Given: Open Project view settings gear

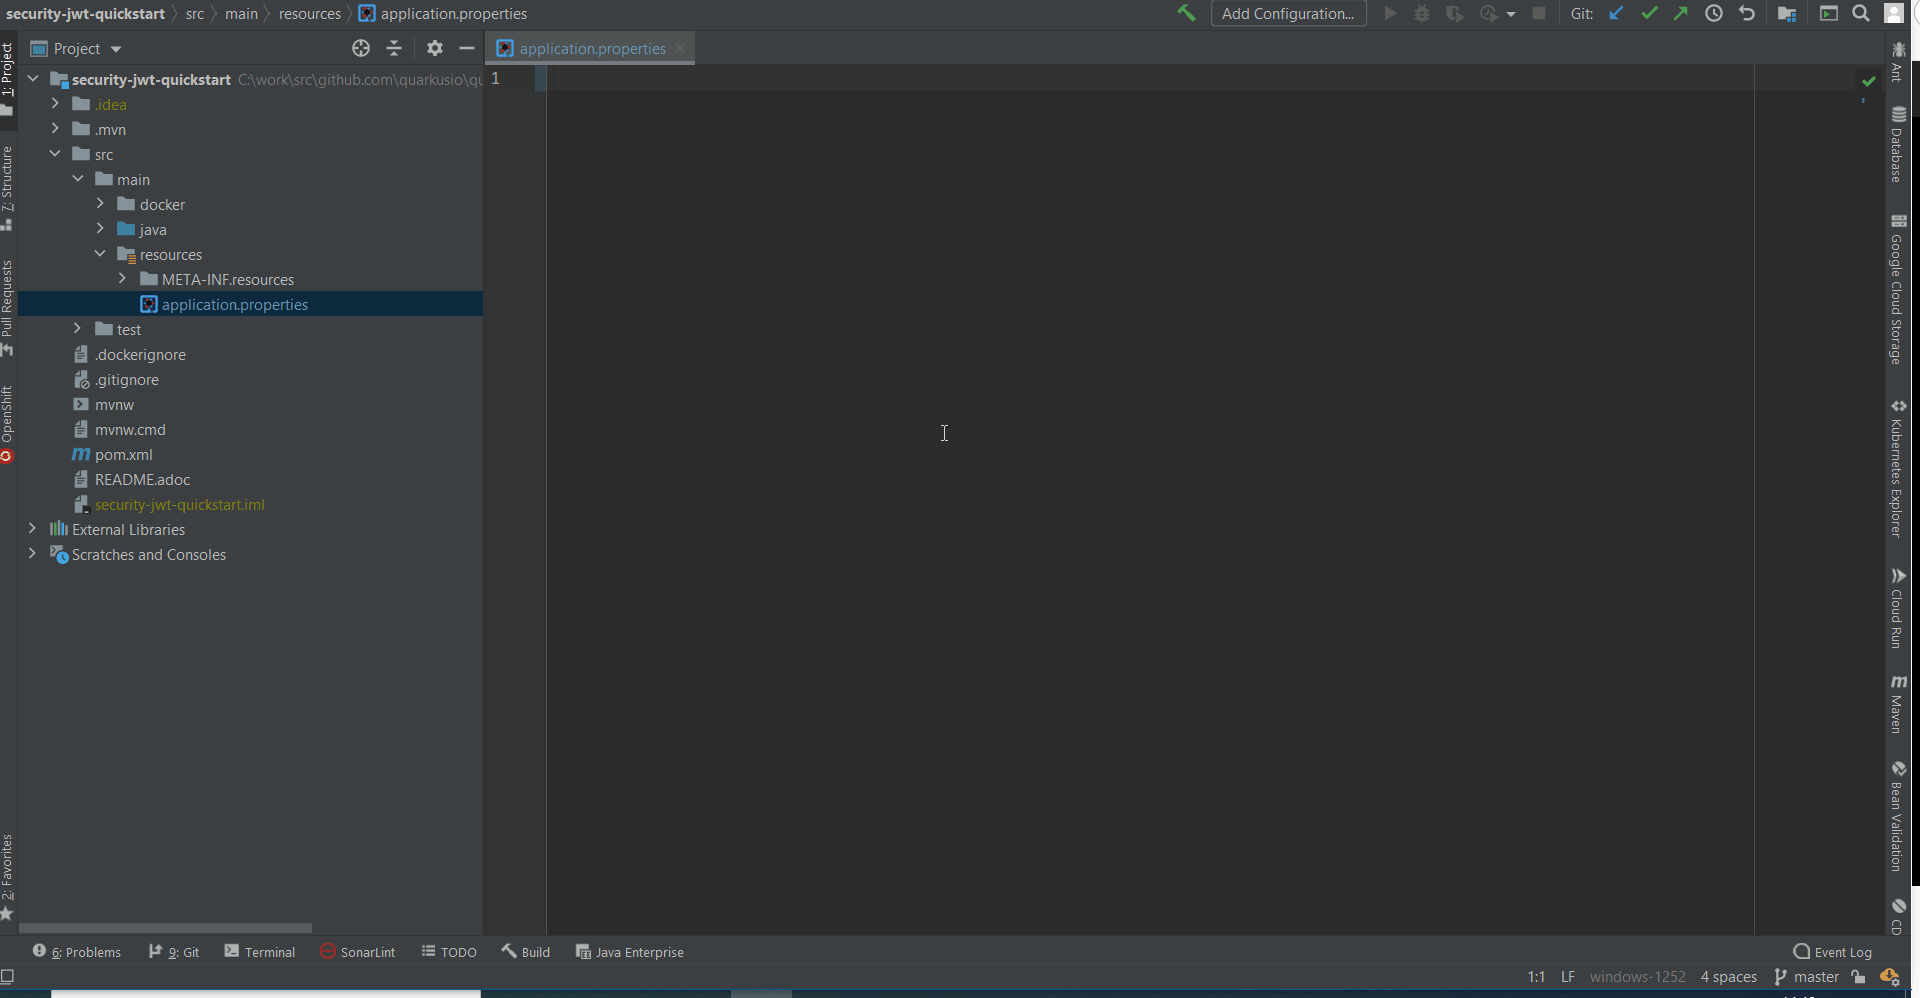Looking at the screenshot, I should point(434,48).
